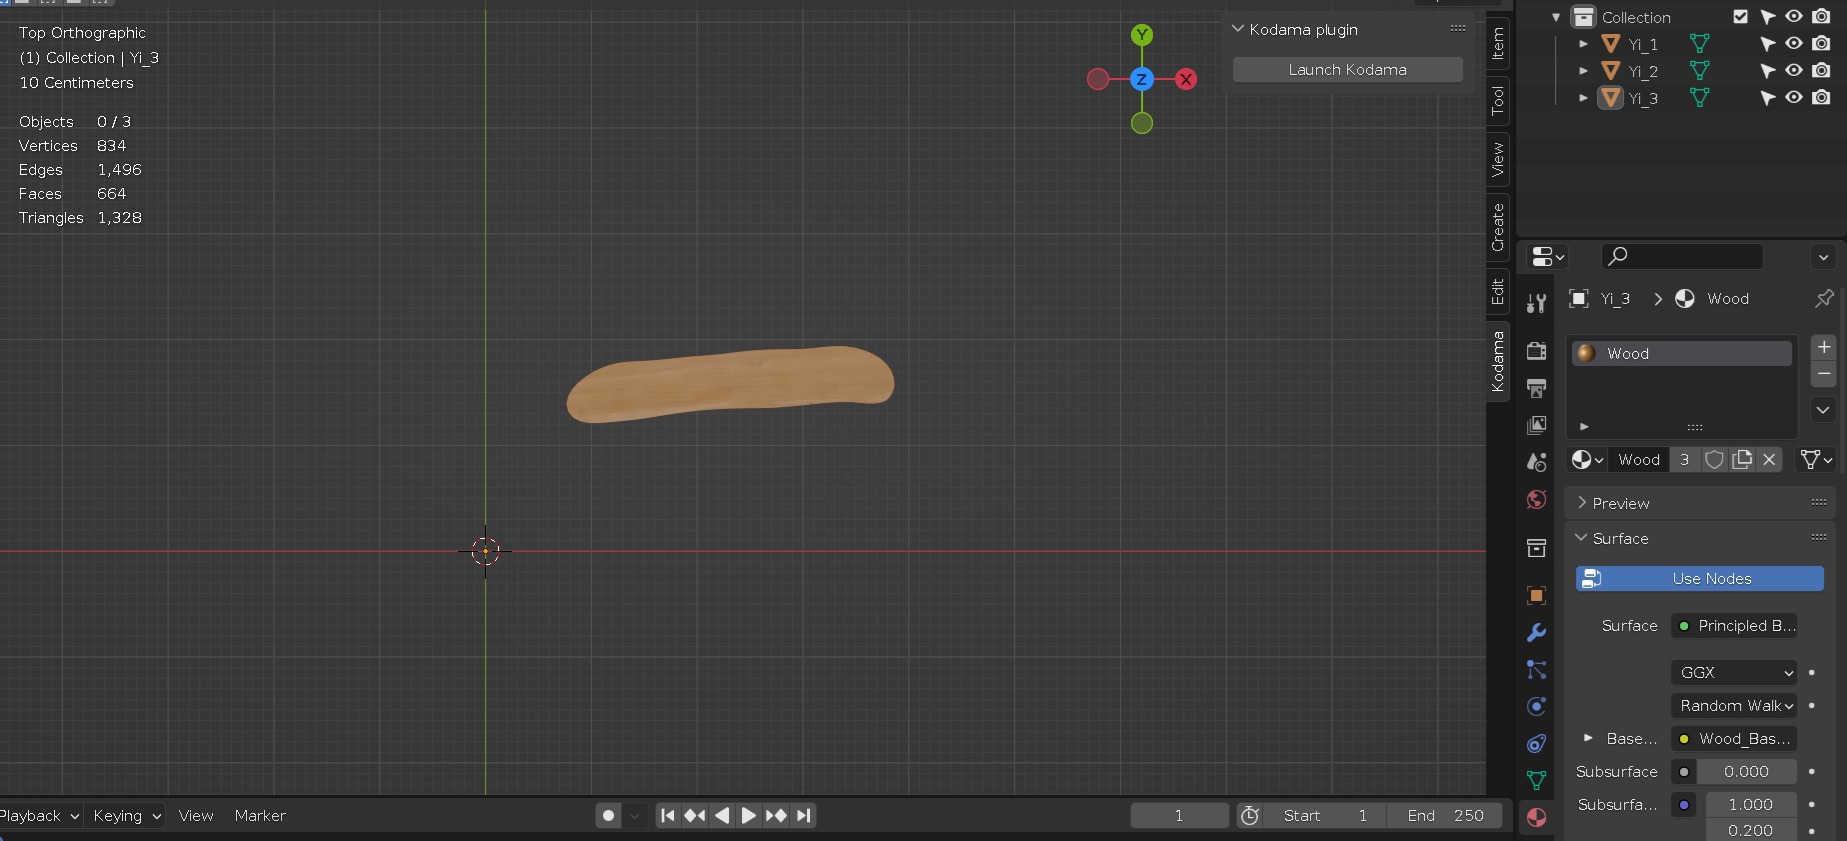Toggle auto keying record button
Viewport: 1847px width, 841px height.
tap(608, 815)
